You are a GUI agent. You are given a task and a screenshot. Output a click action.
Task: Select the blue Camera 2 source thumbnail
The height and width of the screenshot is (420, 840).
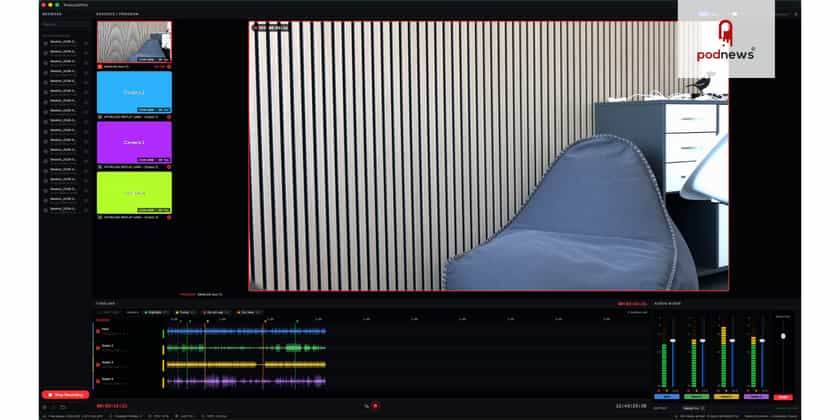click(134, 92)
